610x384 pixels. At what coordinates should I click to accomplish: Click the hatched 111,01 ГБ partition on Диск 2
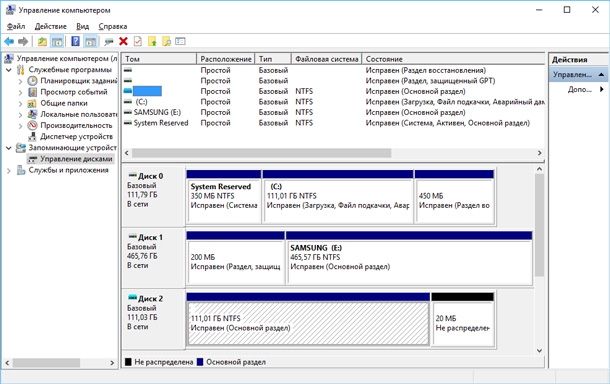pyautogui.click(x=308, y=319)
